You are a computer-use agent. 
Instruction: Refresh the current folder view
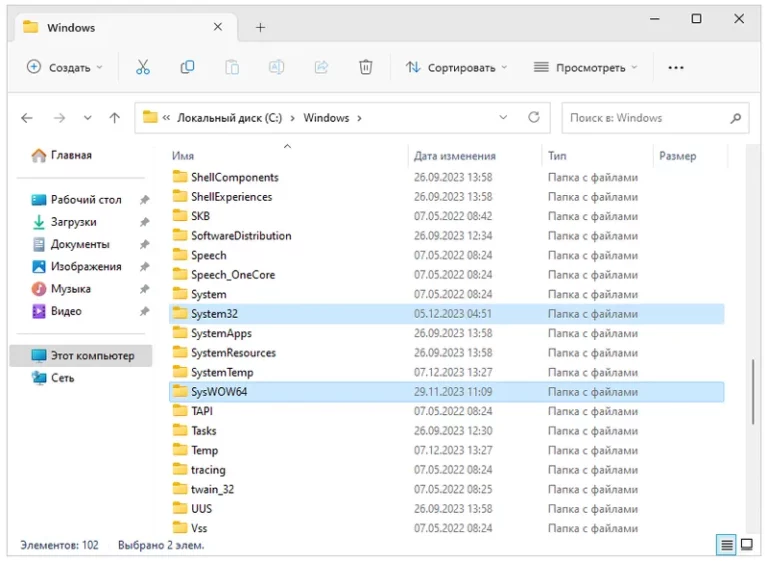534,118
